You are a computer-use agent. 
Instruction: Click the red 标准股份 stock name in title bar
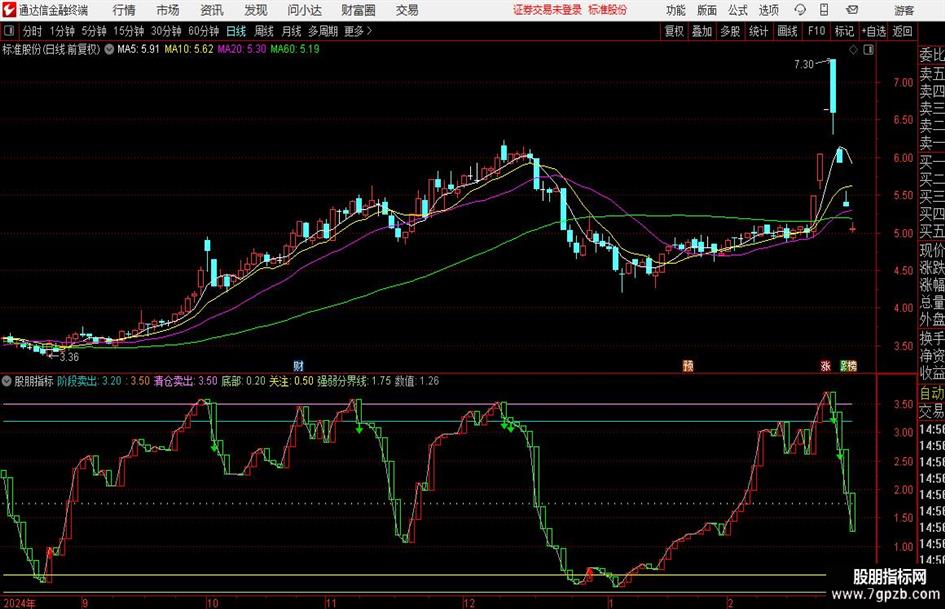click(608, 10)
